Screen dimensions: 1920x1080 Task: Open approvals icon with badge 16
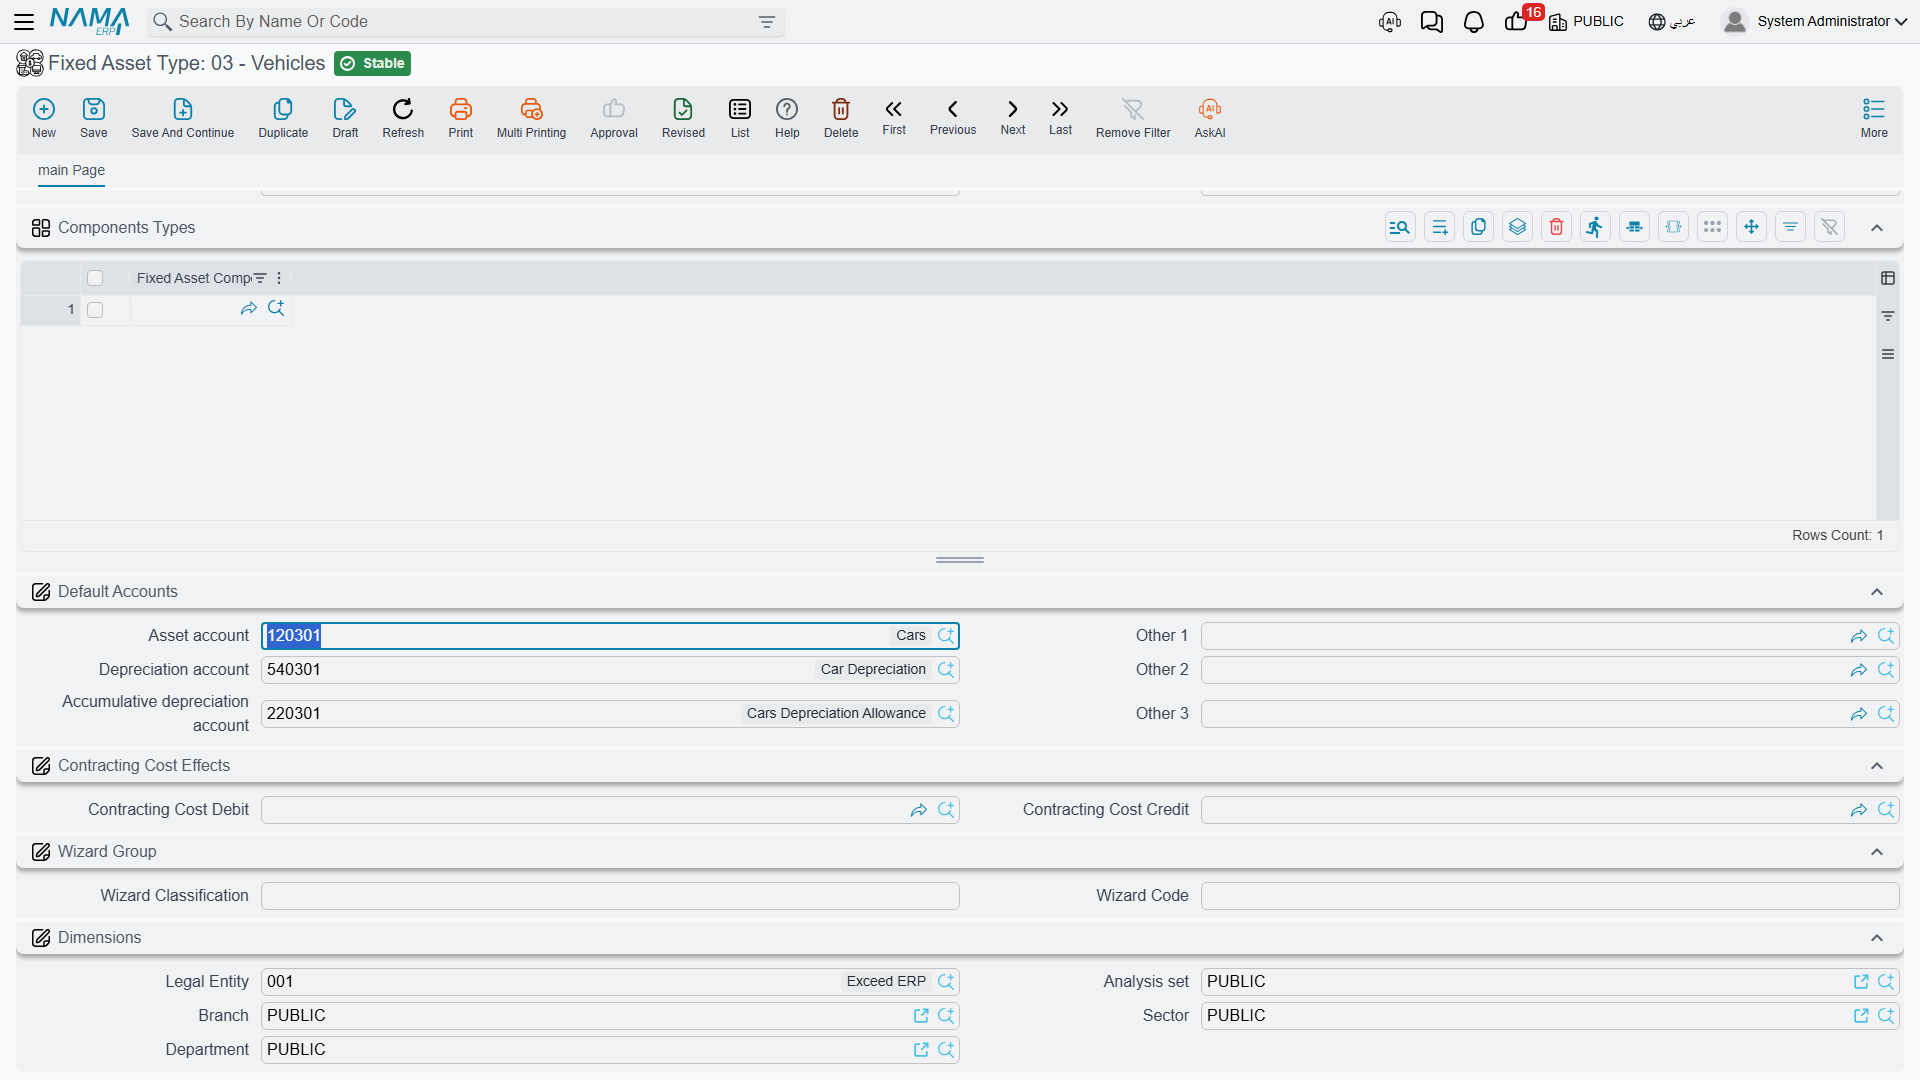[1518, 21]
